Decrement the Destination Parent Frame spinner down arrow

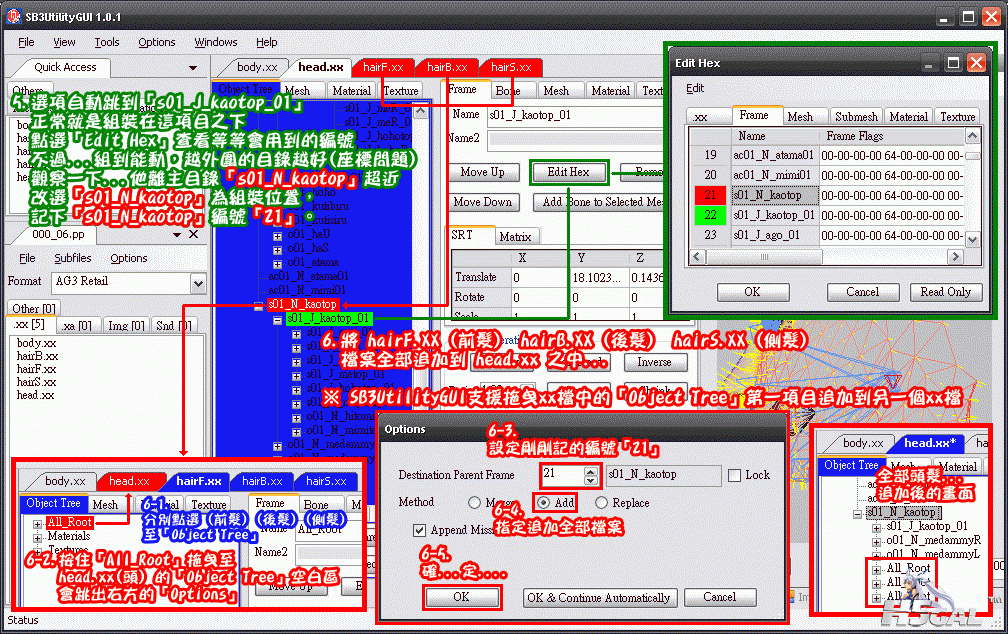pyautogui.click(x=591, y=480)
